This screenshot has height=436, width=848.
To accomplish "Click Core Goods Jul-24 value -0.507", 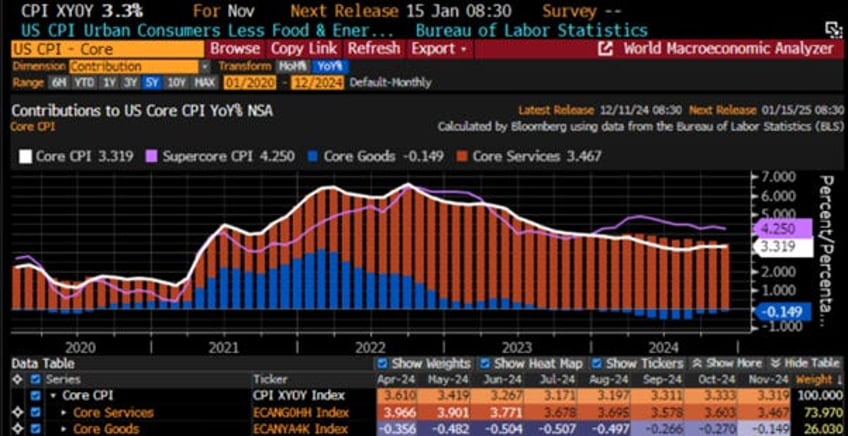I will [x=556, y=429].
